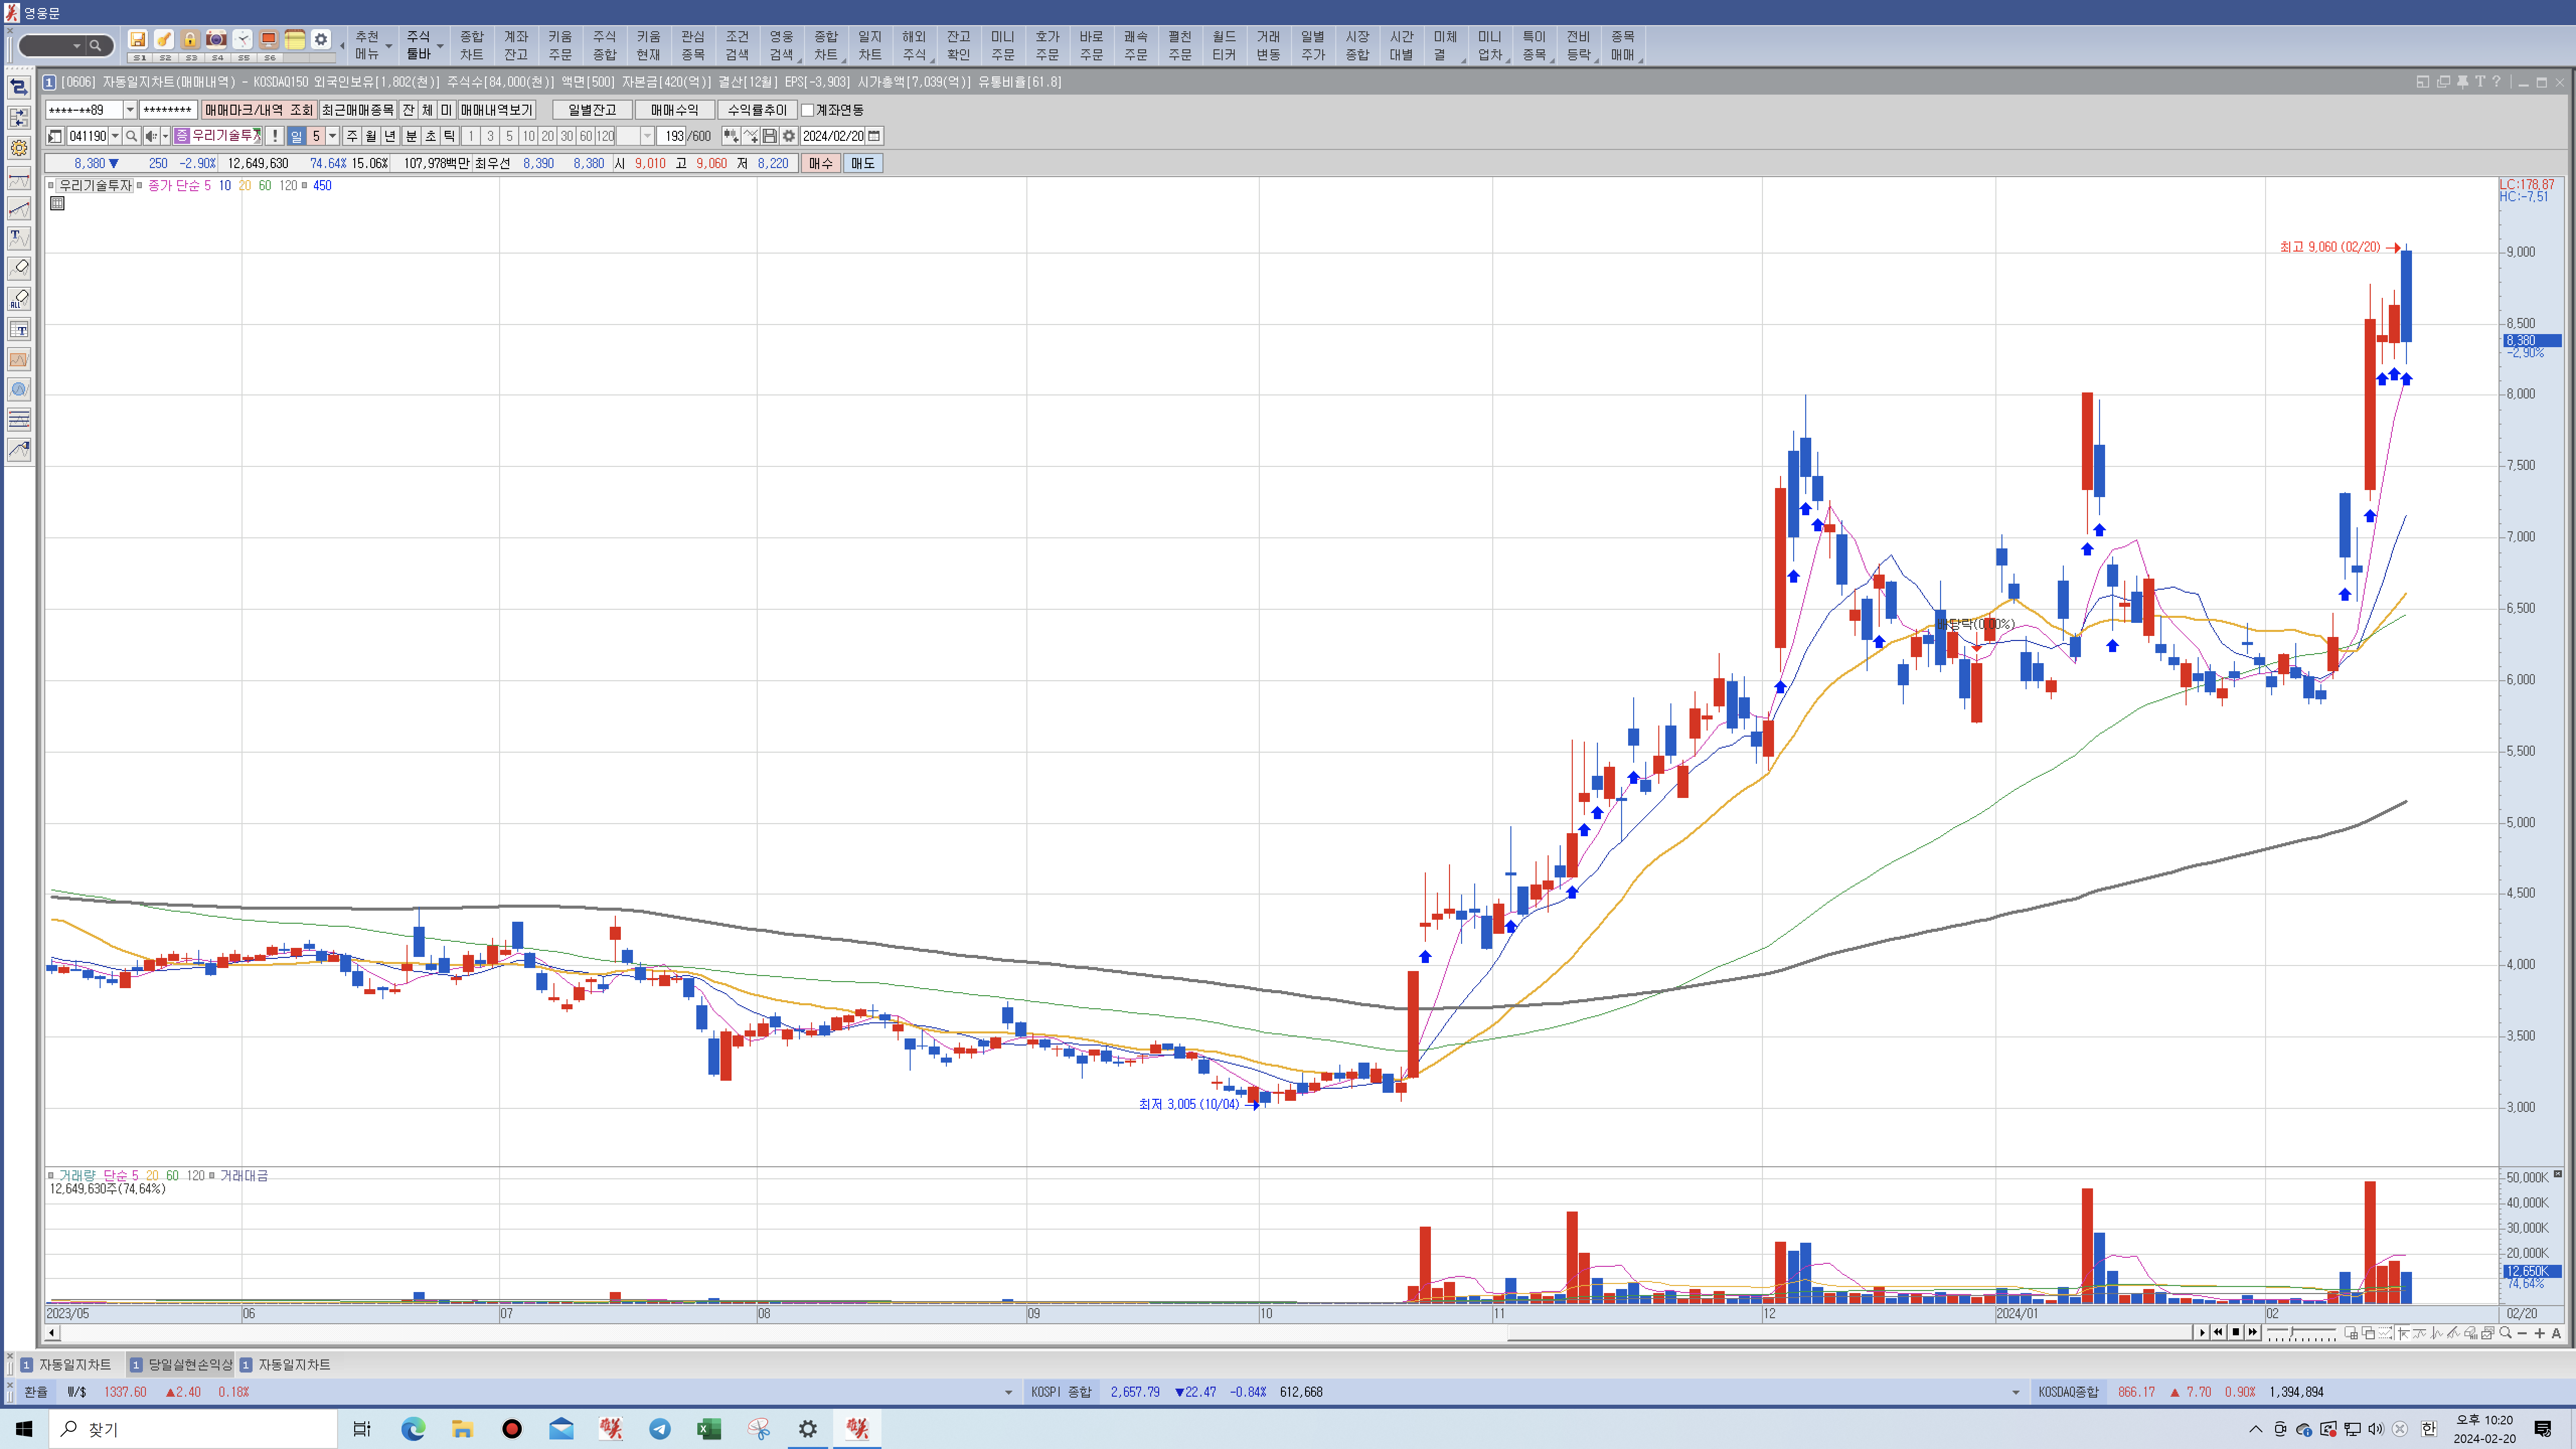Screen dimensions: 2576x1449
Task: Open the top-left search box dropdown
Action: tap(77, 46)
